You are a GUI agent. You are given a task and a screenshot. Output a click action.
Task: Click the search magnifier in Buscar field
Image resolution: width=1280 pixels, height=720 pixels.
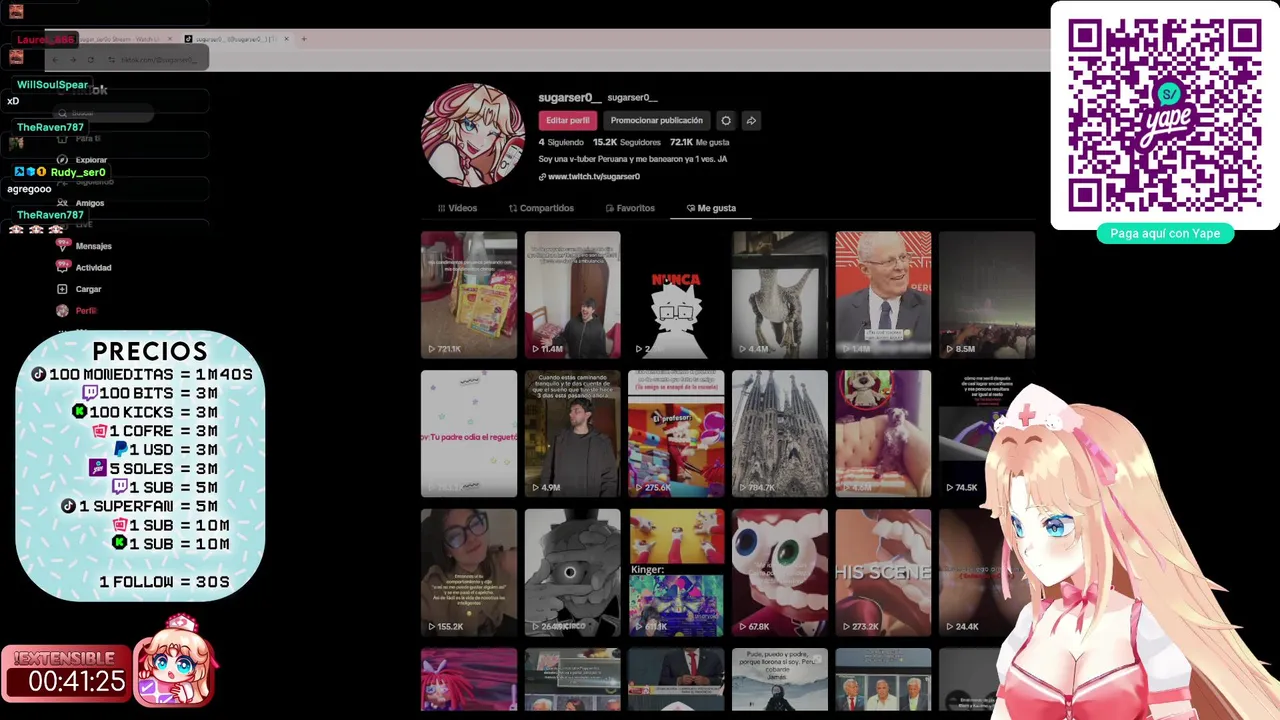pos(63,113)
